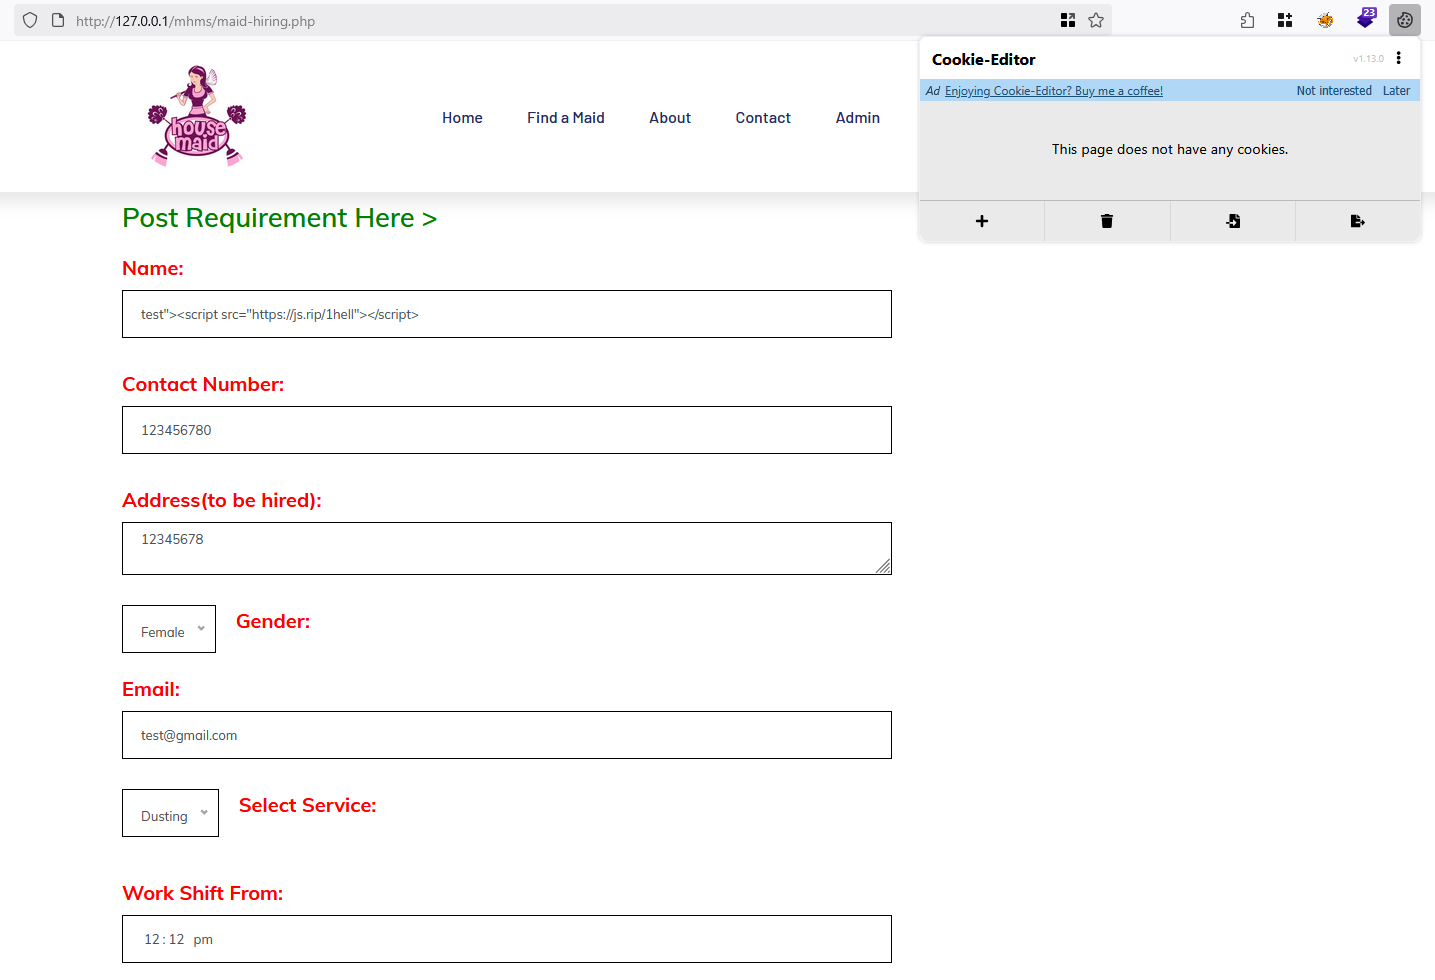Screen dimensions: 1435x980
Task: Open the tracking protection shield icon
Action: click(30, 20)
